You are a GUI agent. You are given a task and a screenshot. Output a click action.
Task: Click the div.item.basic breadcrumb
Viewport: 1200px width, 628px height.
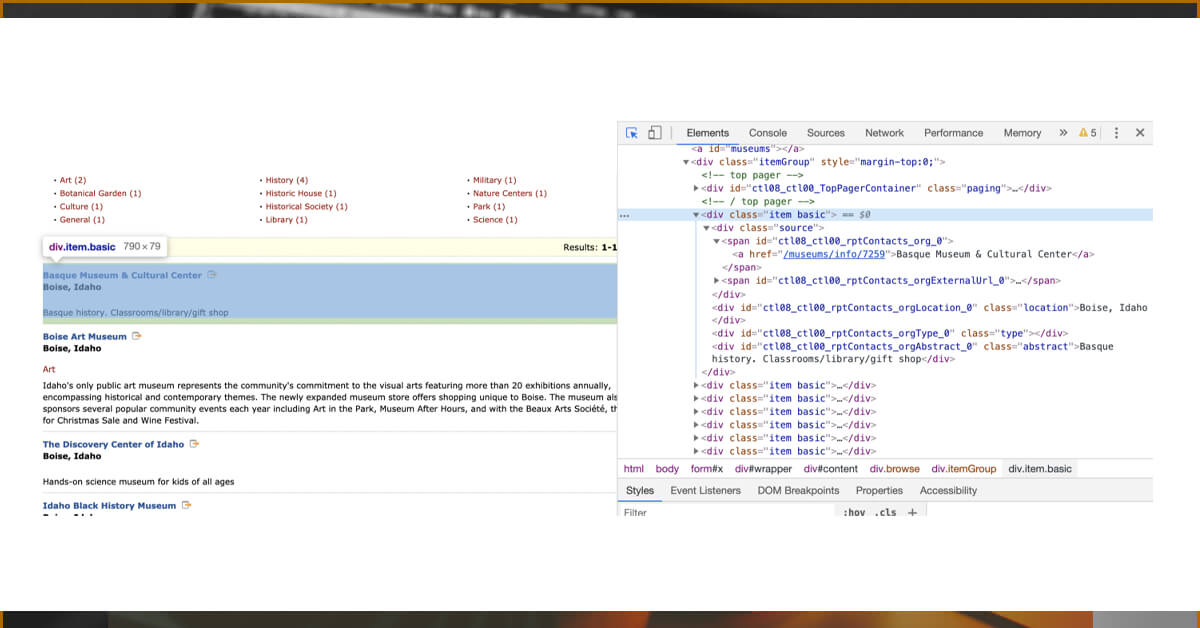point(1040,469)
